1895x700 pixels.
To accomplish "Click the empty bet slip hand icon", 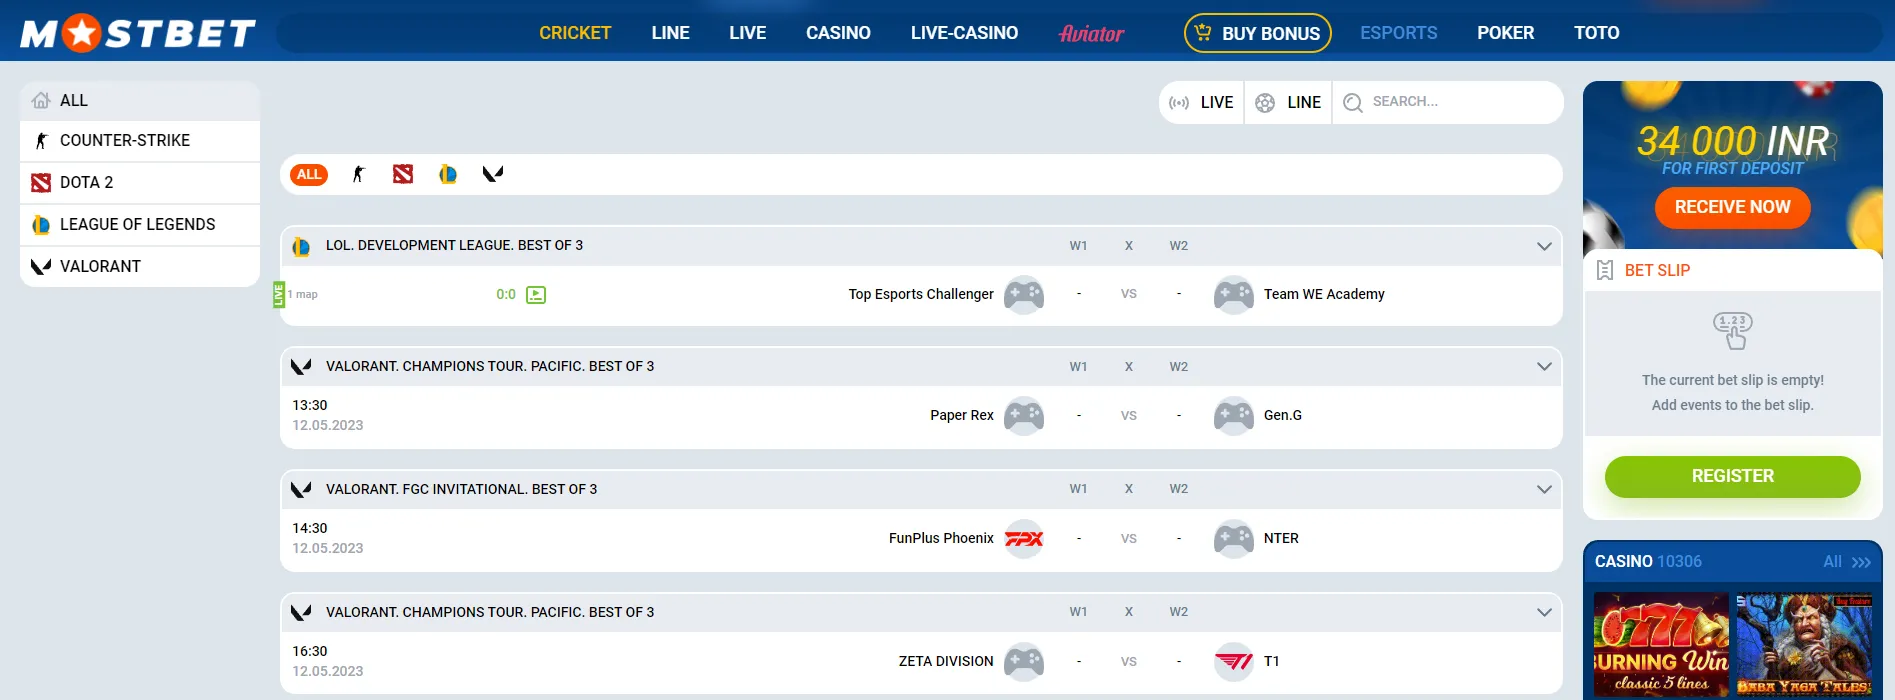I will (1733, 331).
